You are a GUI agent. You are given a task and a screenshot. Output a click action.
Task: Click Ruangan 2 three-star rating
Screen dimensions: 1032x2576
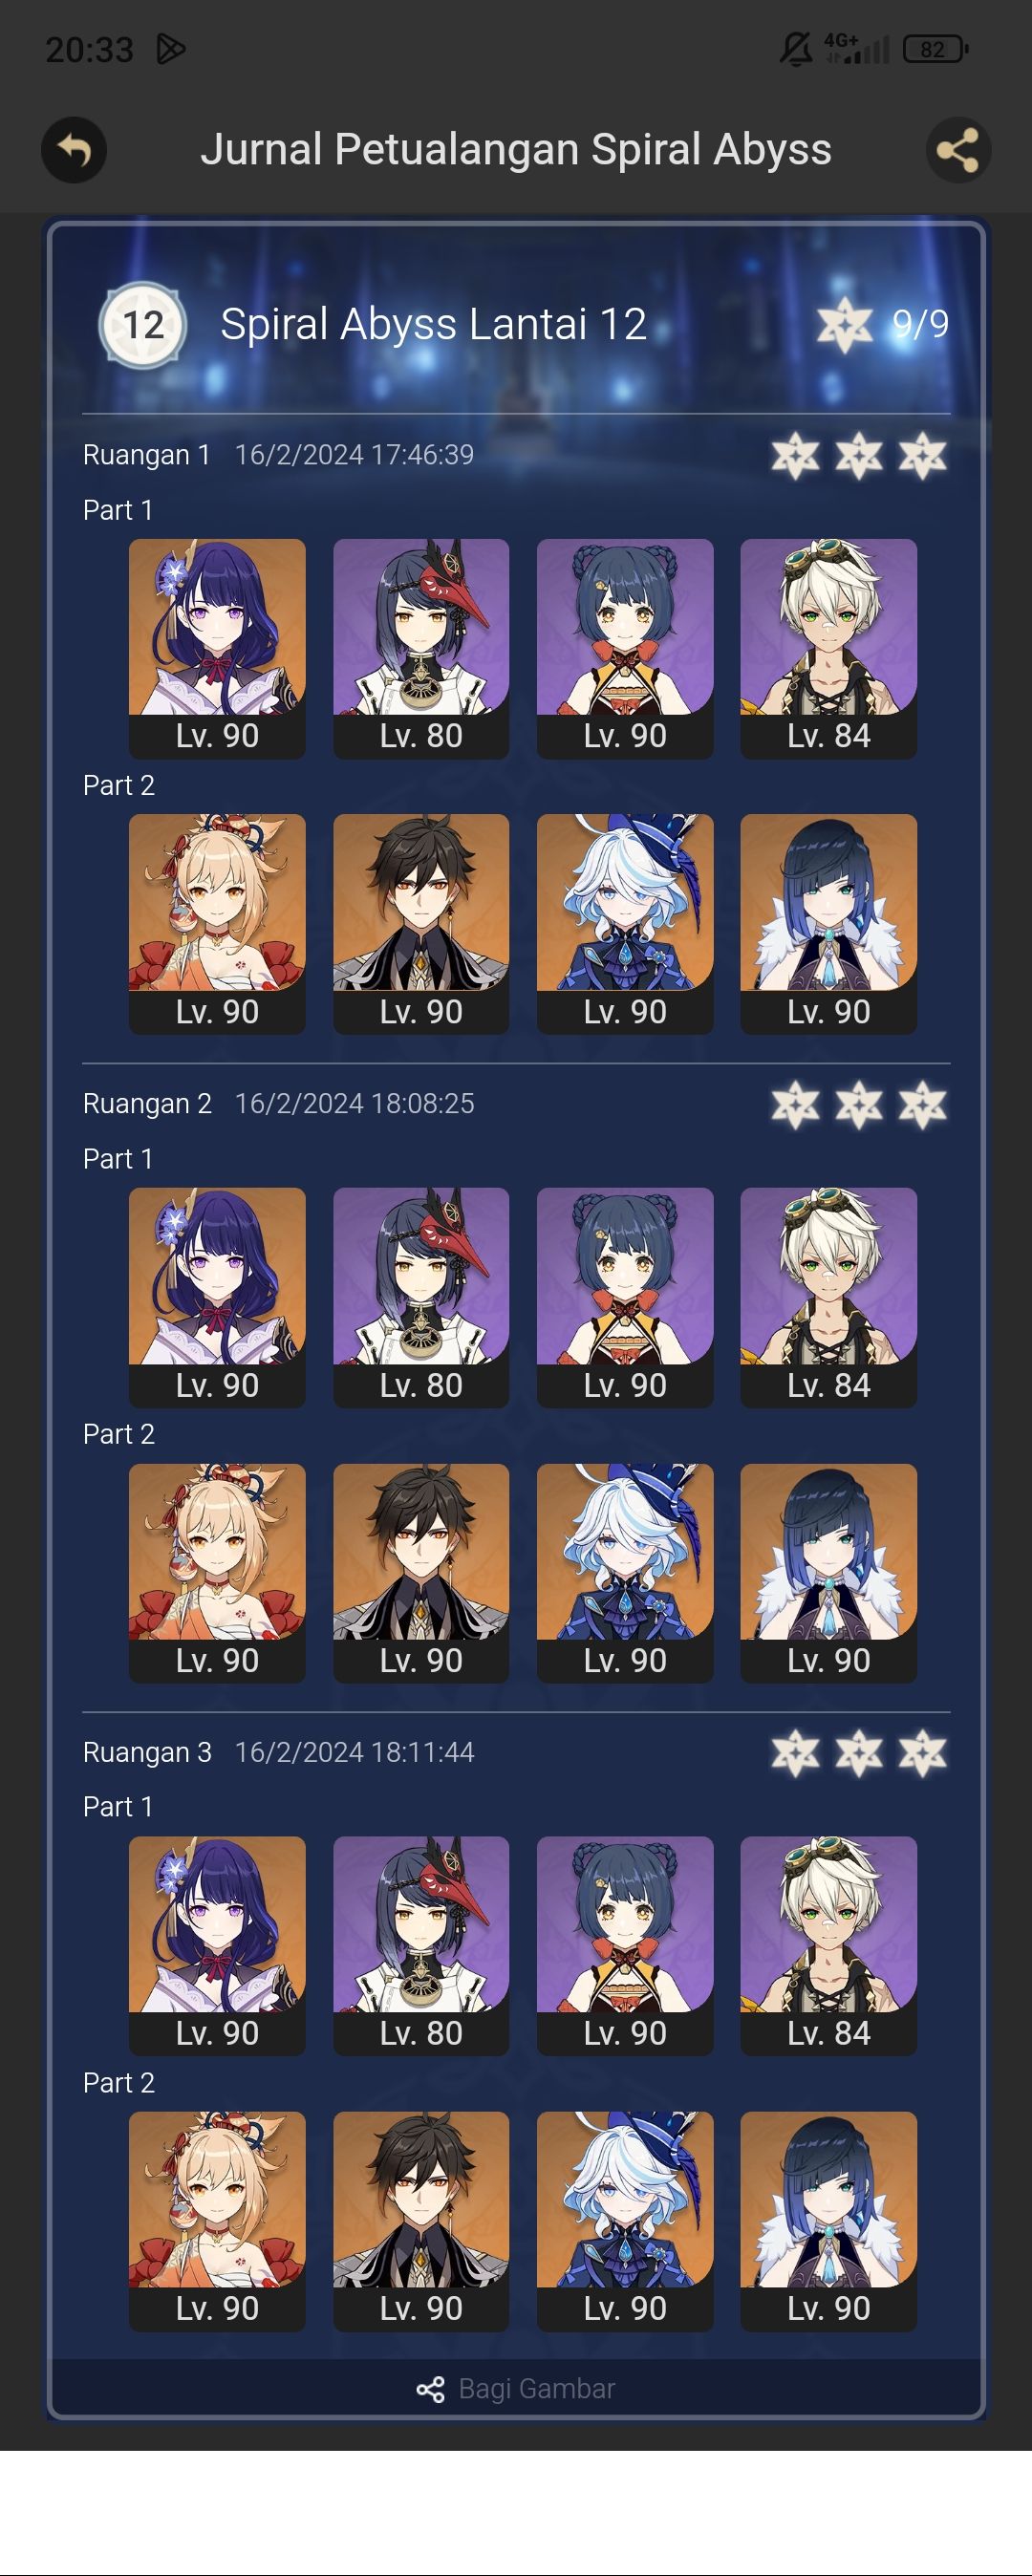(x=859, y=1105)
